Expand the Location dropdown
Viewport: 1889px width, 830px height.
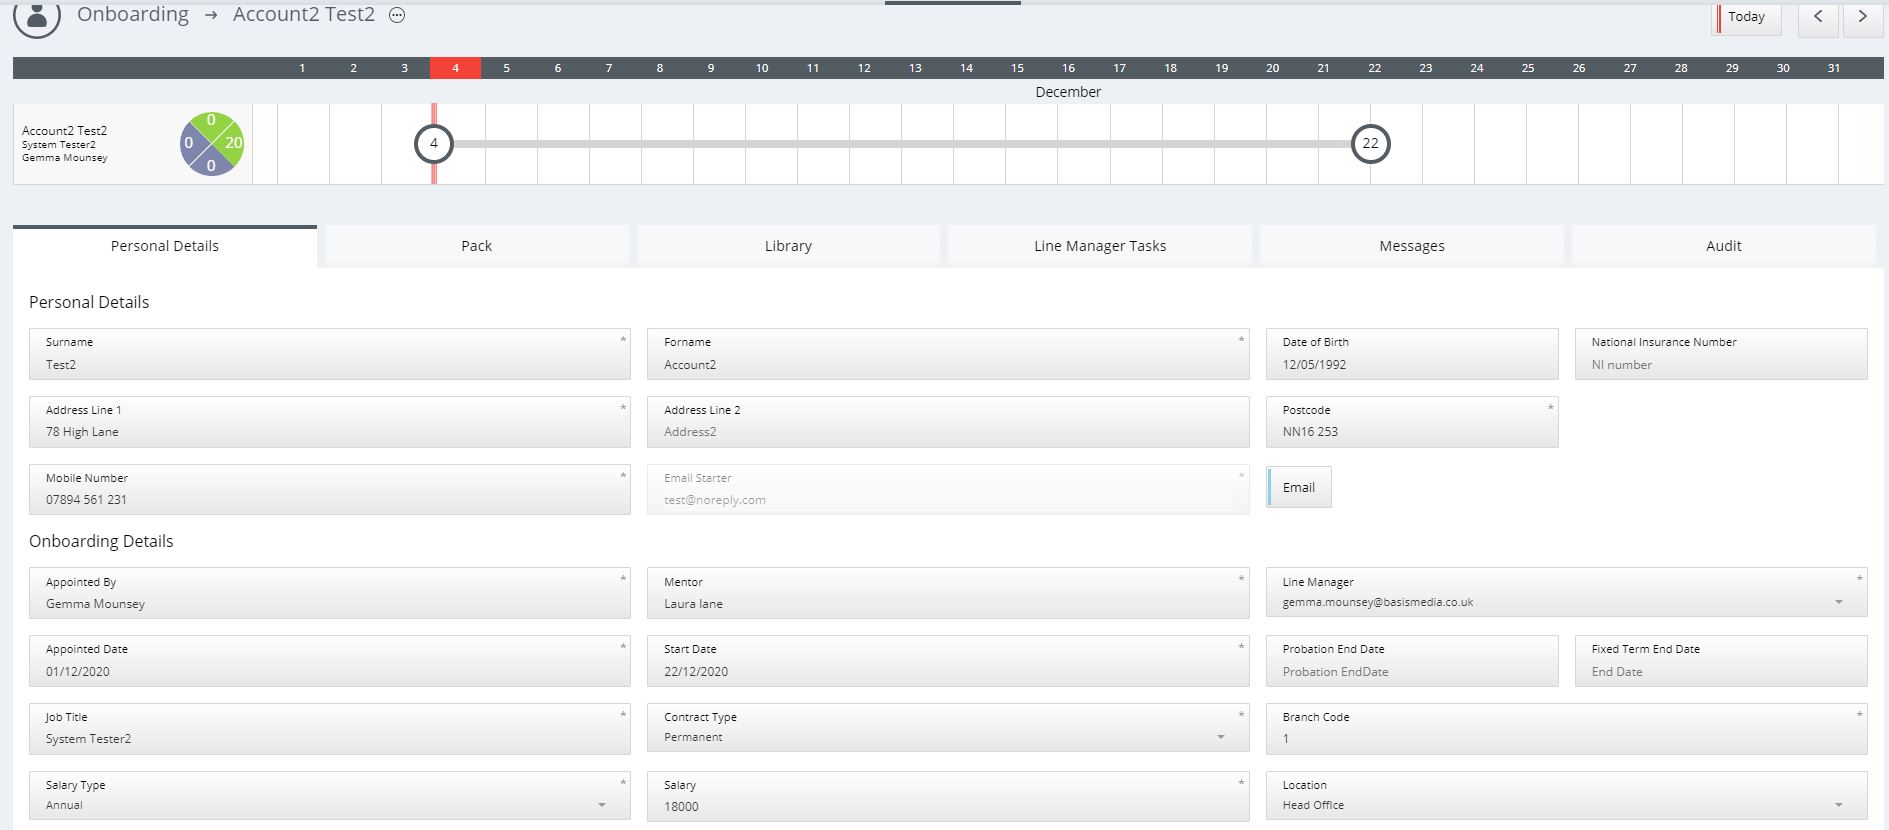(1838, 805)
